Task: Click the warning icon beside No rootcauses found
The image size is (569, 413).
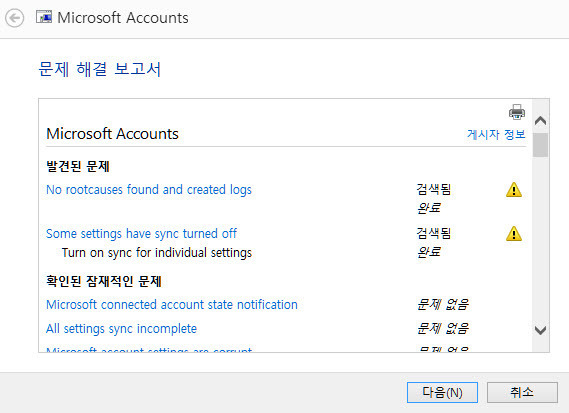Action: click(514, 189)
